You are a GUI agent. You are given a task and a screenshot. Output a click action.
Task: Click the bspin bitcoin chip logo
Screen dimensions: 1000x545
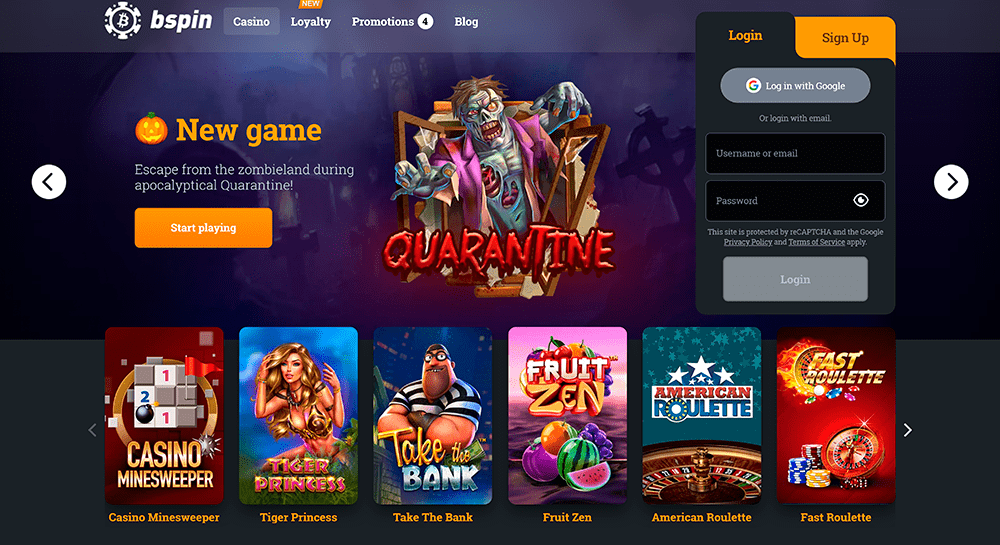pyautogui.click(x=122, y=20)
